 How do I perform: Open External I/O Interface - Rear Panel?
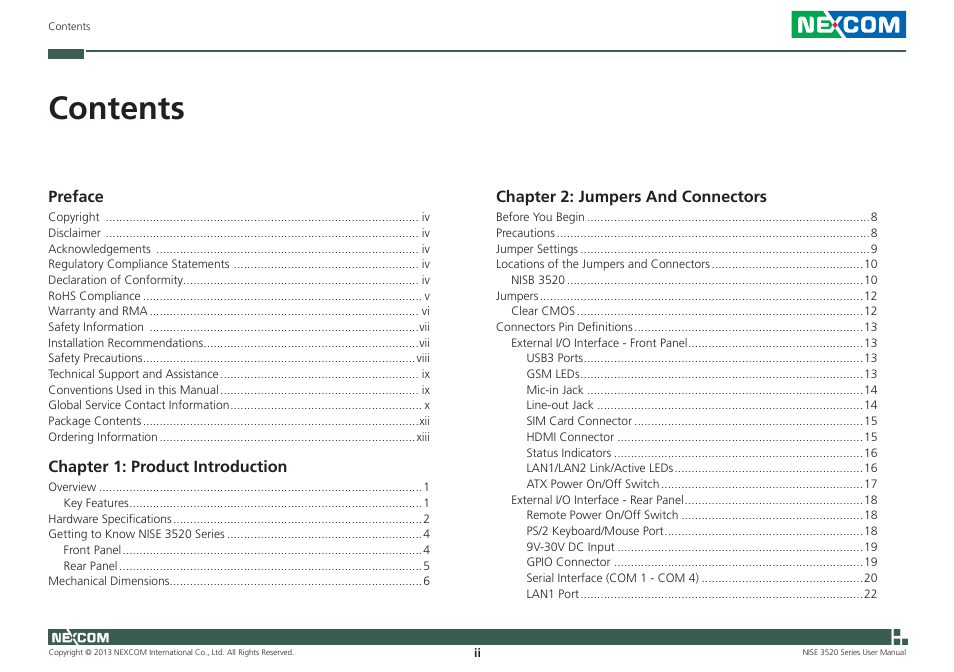pyautogui.click(x=694, y=499)
